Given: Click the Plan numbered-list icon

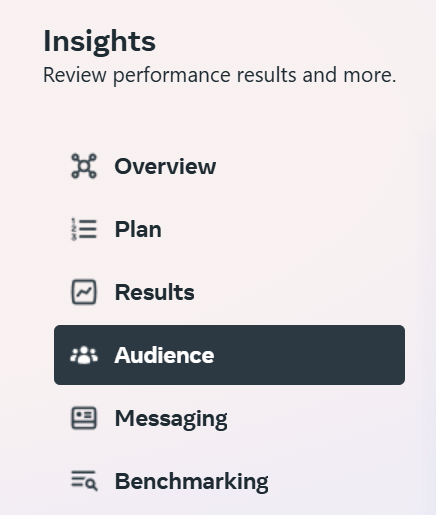Looking at the screenshot, I should pyautogui.click(x=84, y=229).
